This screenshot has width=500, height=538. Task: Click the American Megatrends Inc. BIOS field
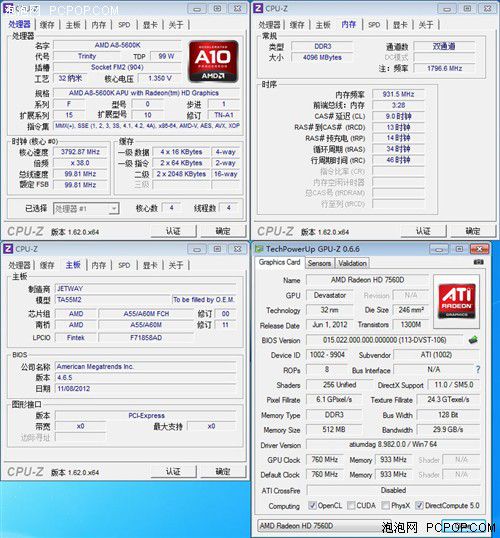(146, 367)
